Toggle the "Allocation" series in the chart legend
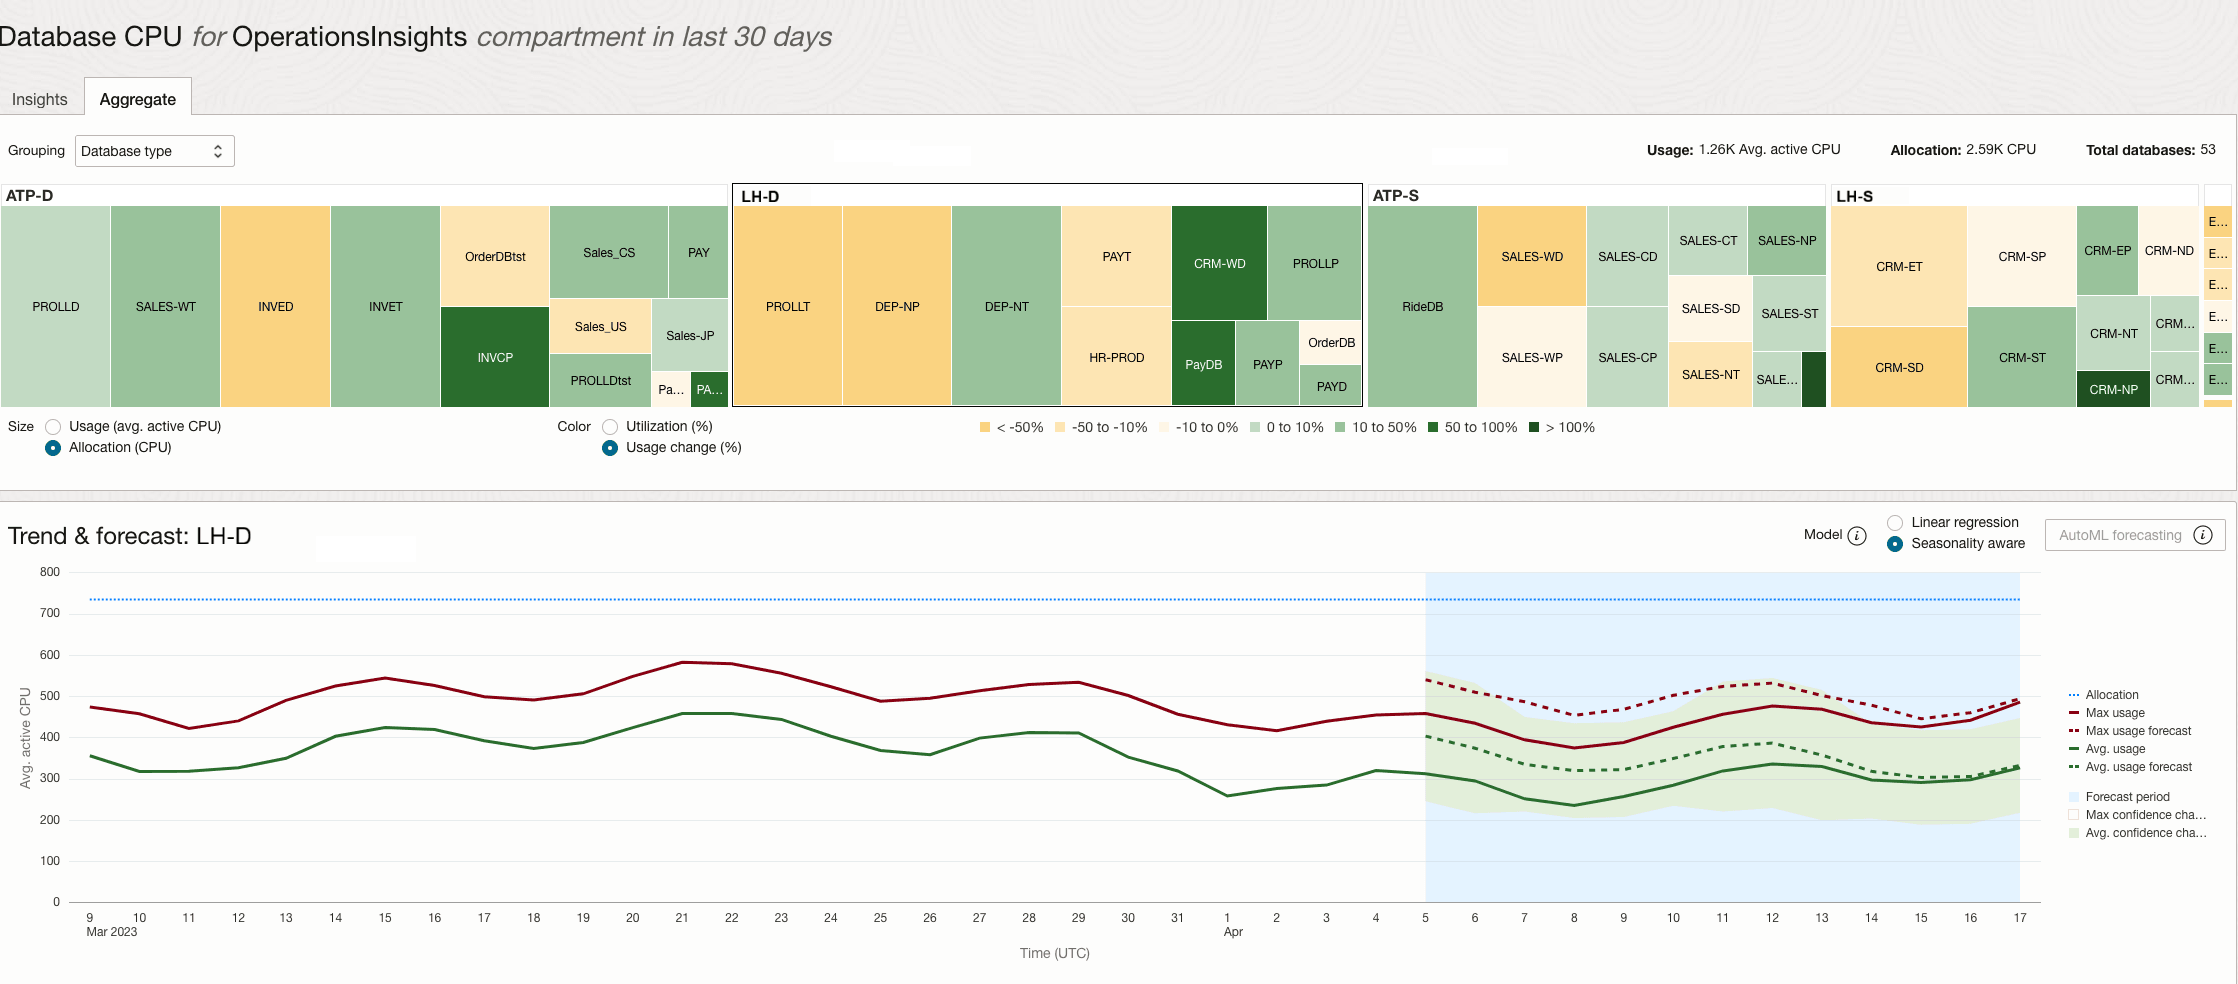The width and height of the screenshot is (2238, 984). 2107,694
